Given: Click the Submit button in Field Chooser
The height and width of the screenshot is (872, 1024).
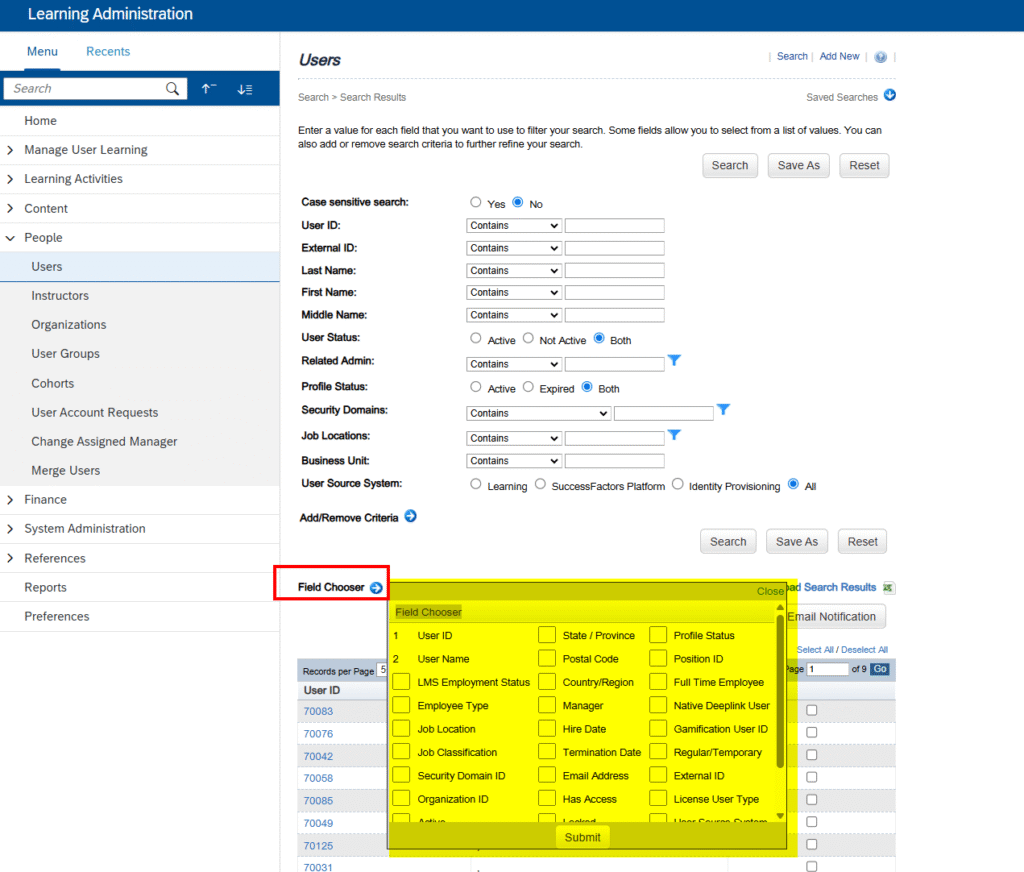Looking at the screenshot, I should [582, 837].
